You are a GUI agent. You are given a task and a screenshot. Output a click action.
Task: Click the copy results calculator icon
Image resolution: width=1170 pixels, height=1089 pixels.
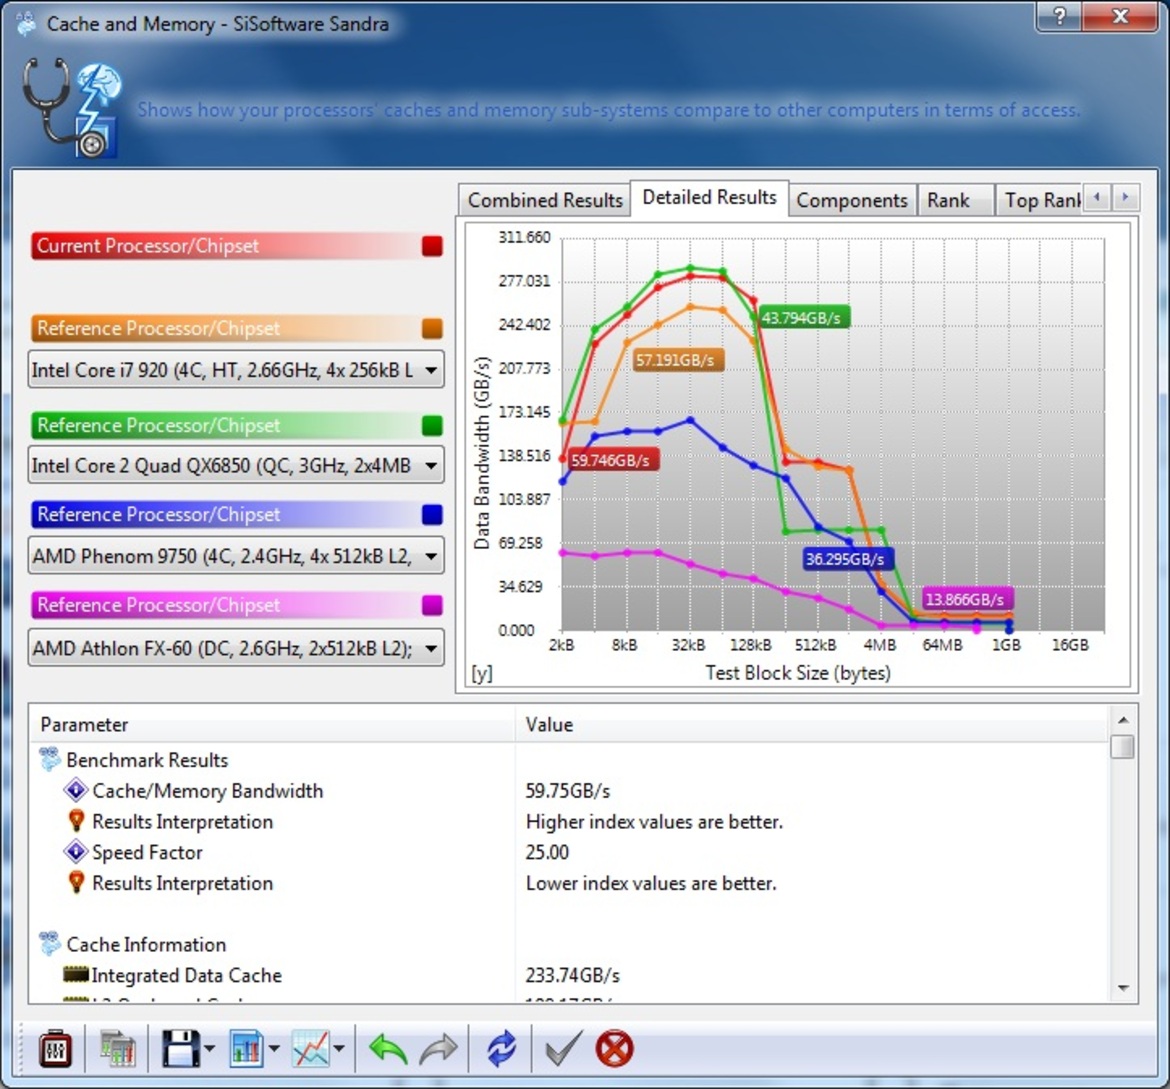[117, 1050]
